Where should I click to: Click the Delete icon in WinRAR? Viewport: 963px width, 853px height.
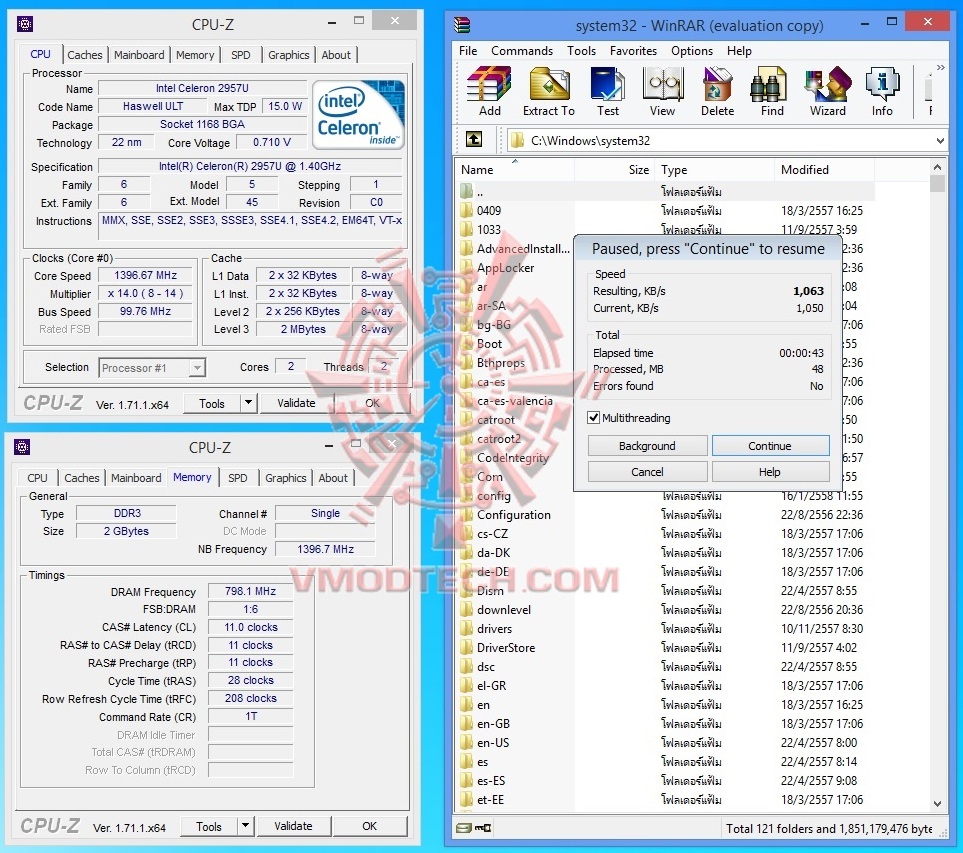[717, 84]
